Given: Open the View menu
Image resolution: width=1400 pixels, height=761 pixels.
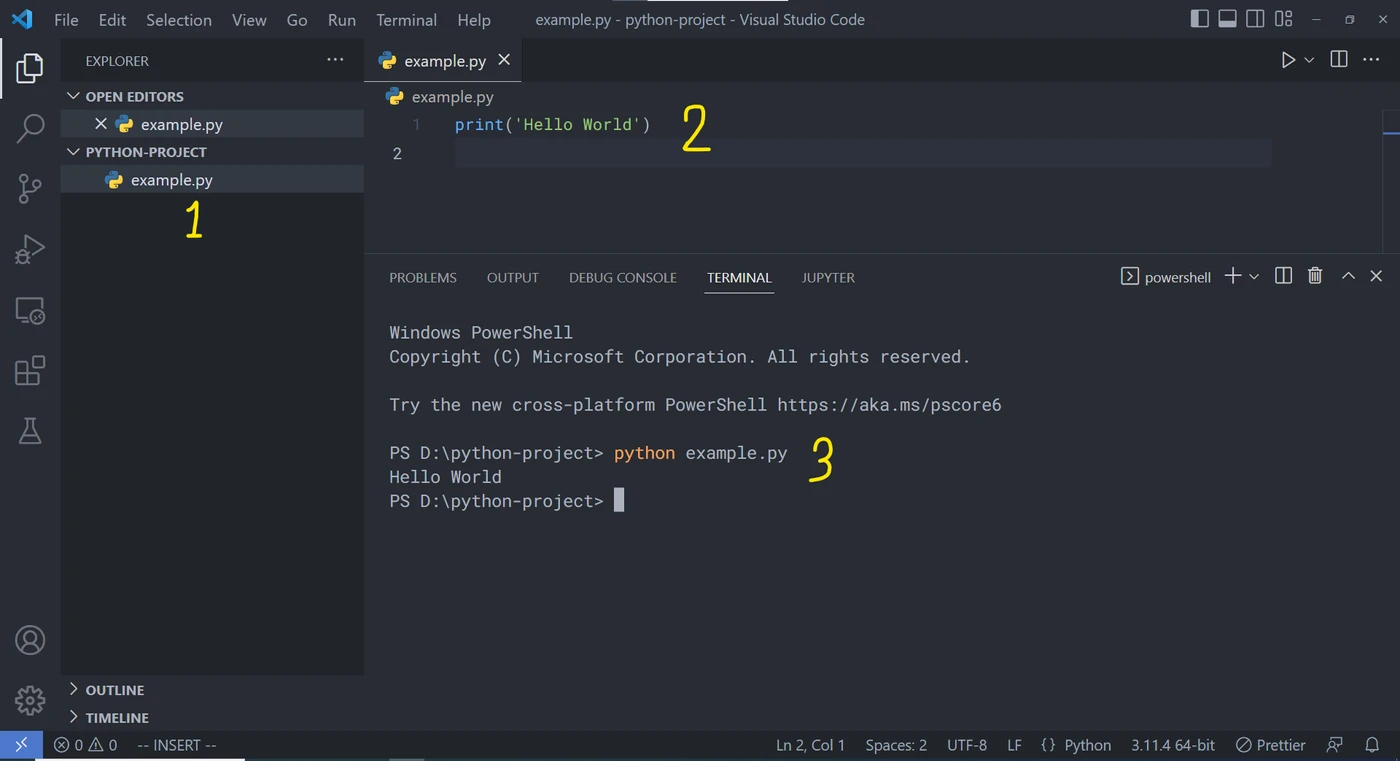Looking at the screenshot, I should click(x=249, y=19).
